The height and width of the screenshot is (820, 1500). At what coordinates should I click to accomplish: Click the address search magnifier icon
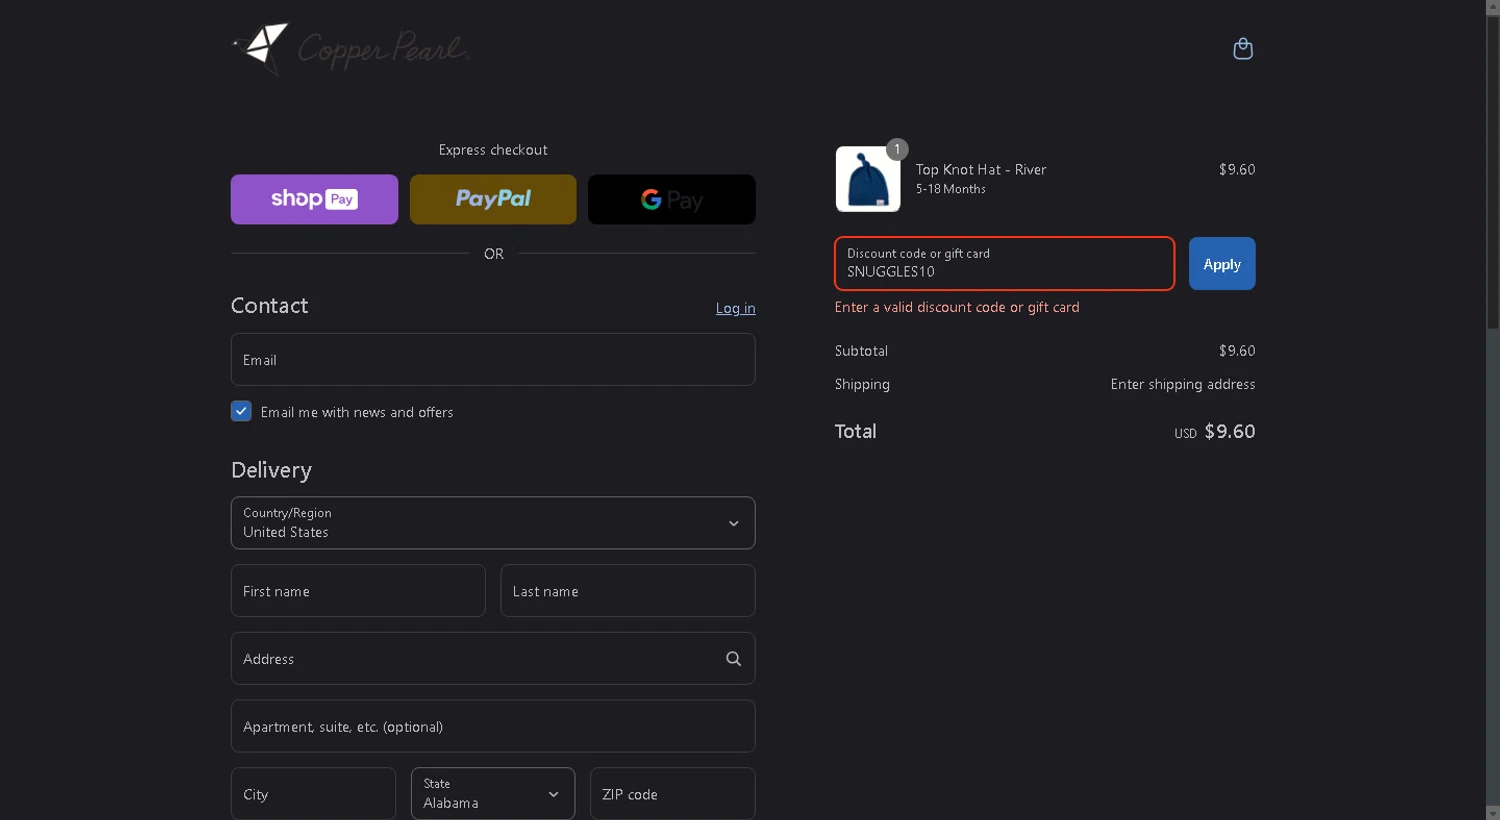(x=733, y=659)
